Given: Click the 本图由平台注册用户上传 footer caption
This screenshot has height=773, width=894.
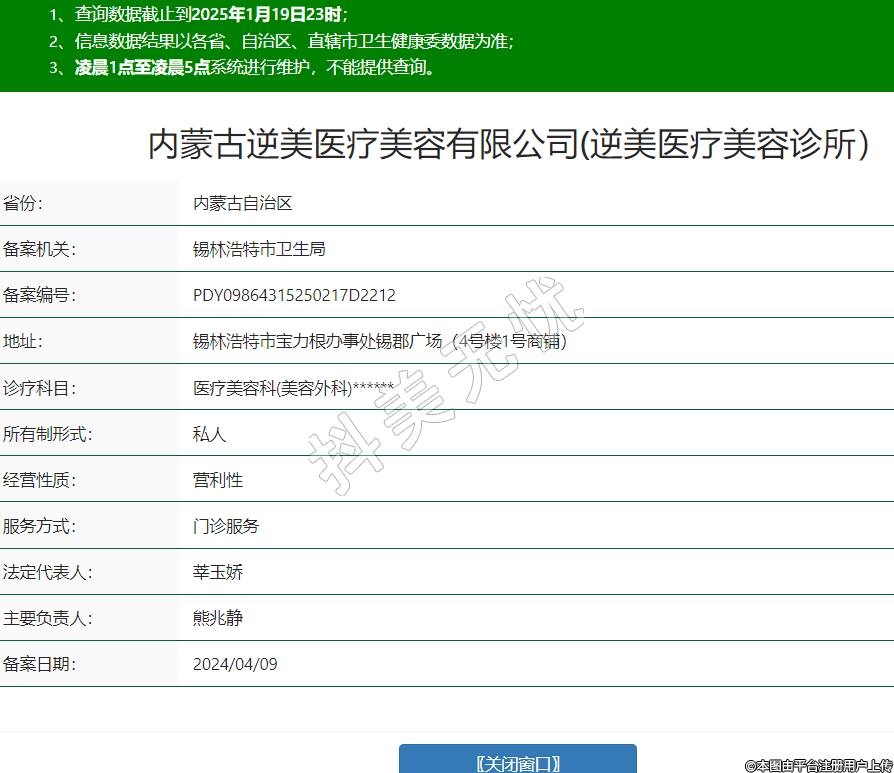Looking at the screenshot, I should point(818,765).
